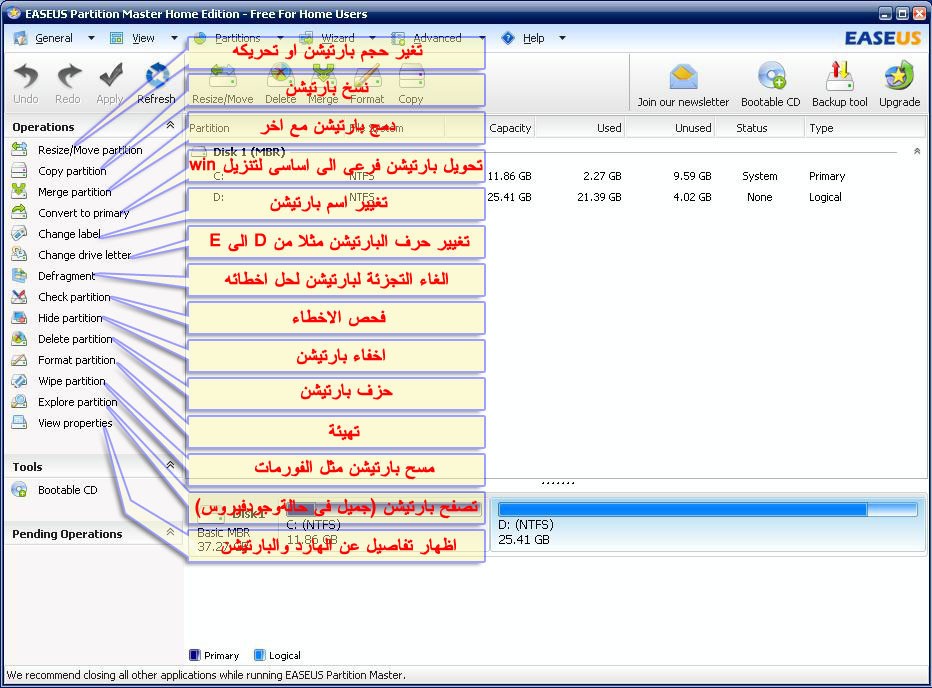Collapse the Pending Operations section
This screenshot has height=688, width=932.
pyautogui.click(x=170, y=534)
